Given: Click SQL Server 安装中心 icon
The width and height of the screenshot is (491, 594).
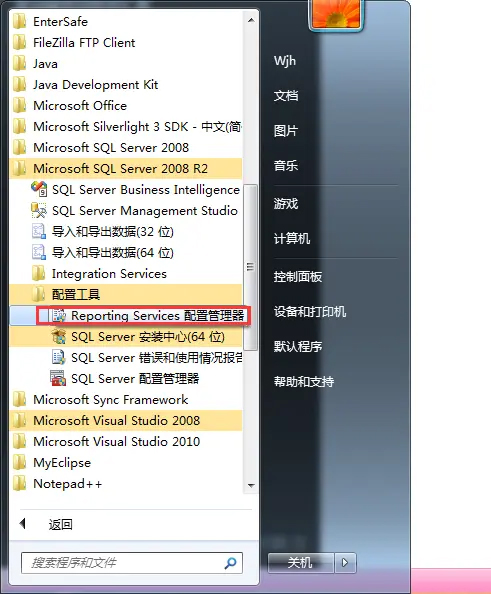Looking at the screenshot, I should tap(59, 336).
